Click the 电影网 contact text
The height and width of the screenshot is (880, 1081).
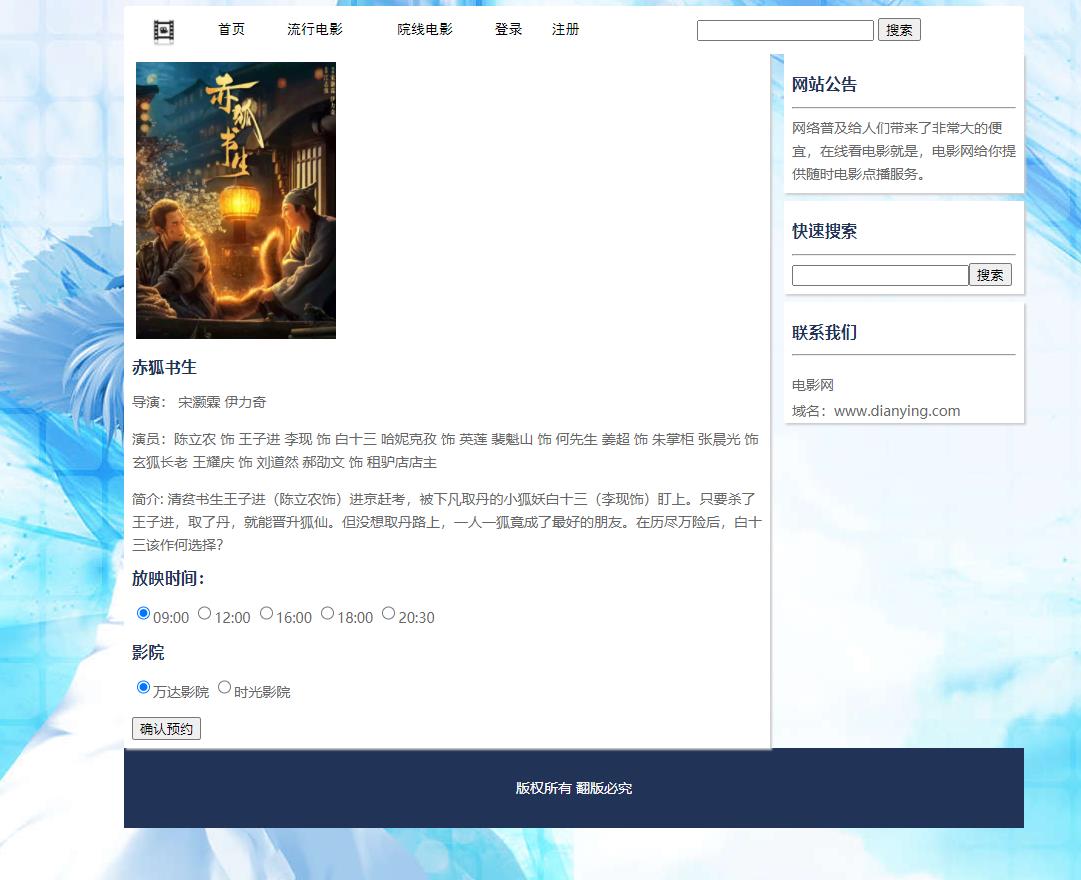[813, 385]
